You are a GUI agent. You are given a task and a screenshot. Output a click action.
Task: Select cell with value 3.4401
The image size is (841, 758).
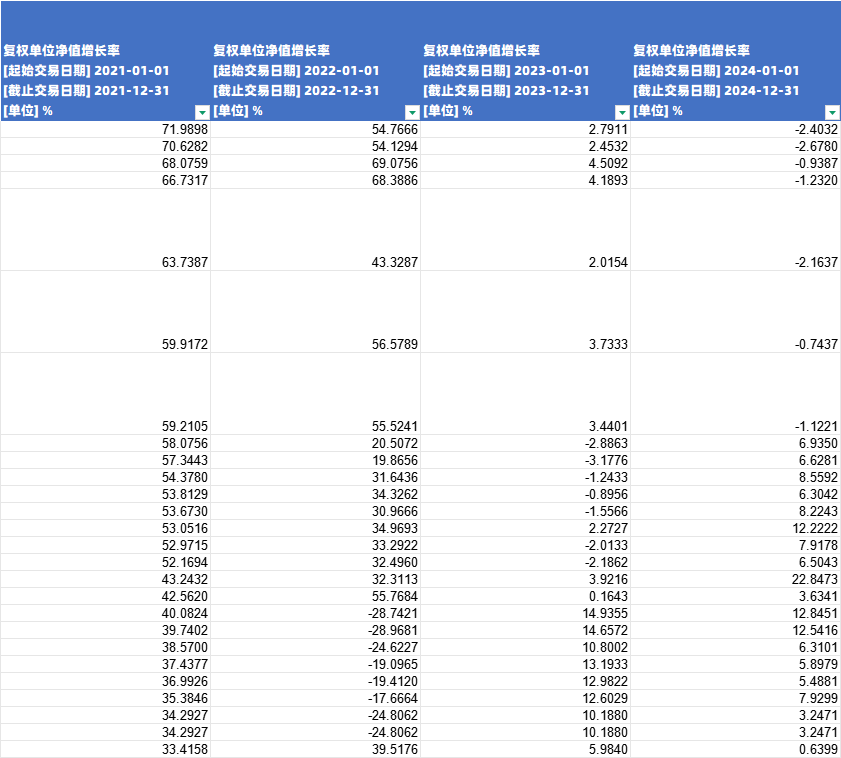pyautogui.click(x=526, y=394)
